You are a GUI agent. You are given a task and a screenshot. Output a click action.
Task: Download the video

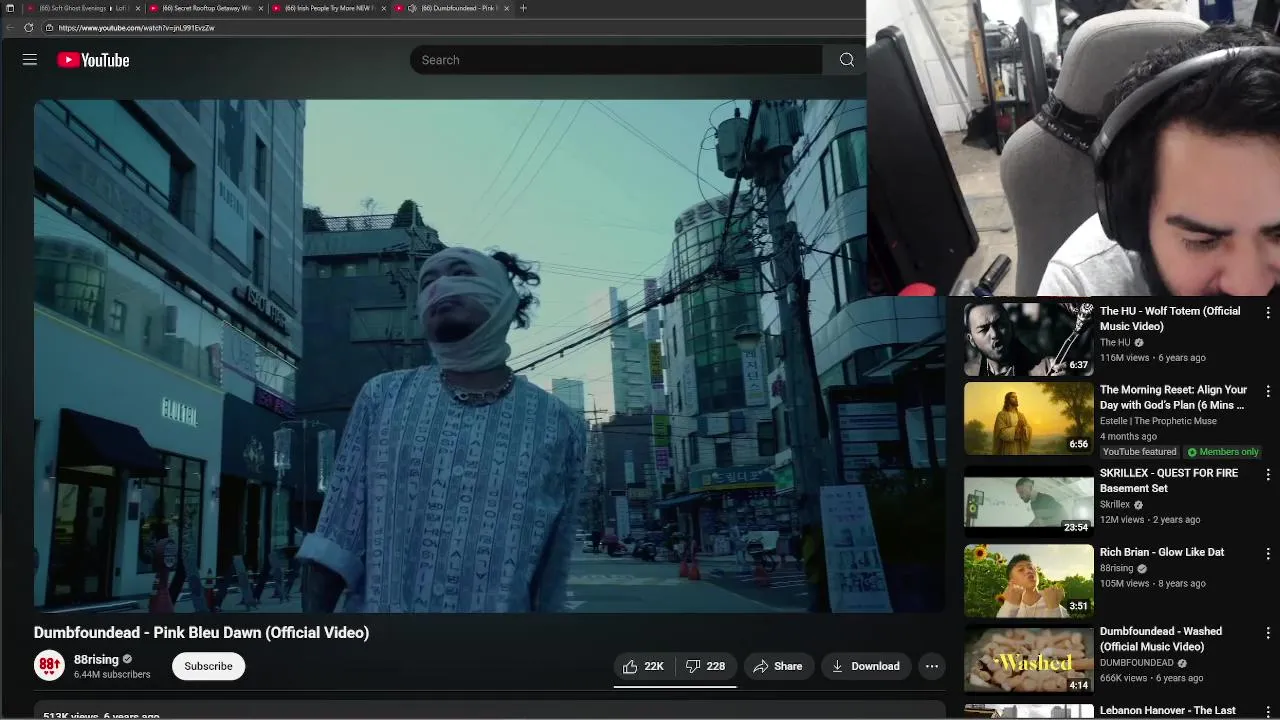coord(866,666)
